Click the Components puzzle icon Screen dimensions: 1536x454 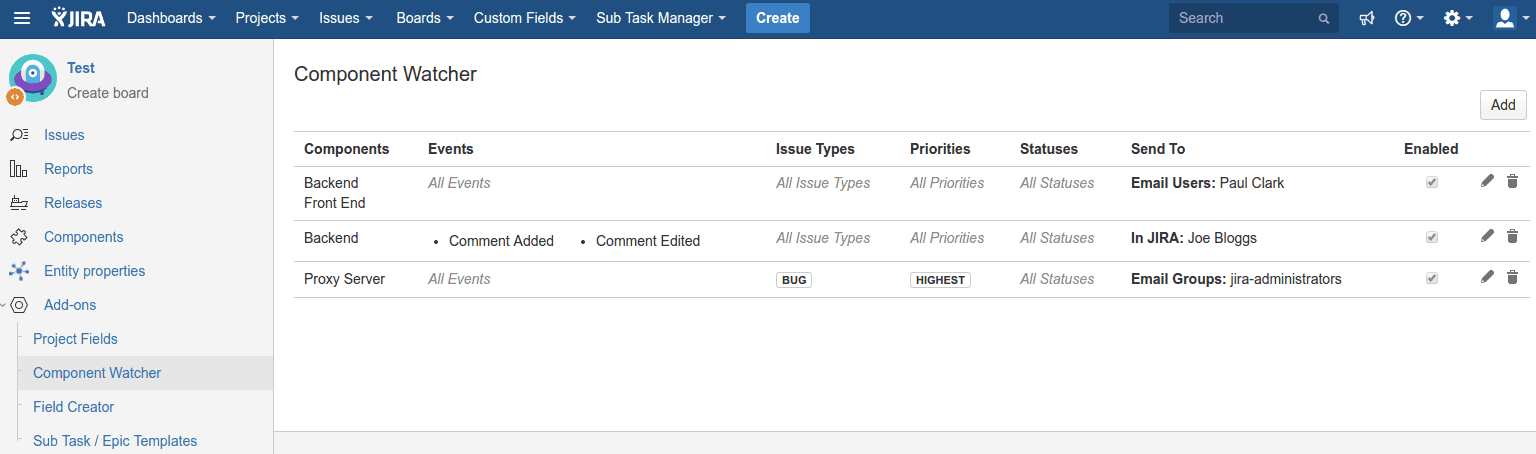pos(19,237)
